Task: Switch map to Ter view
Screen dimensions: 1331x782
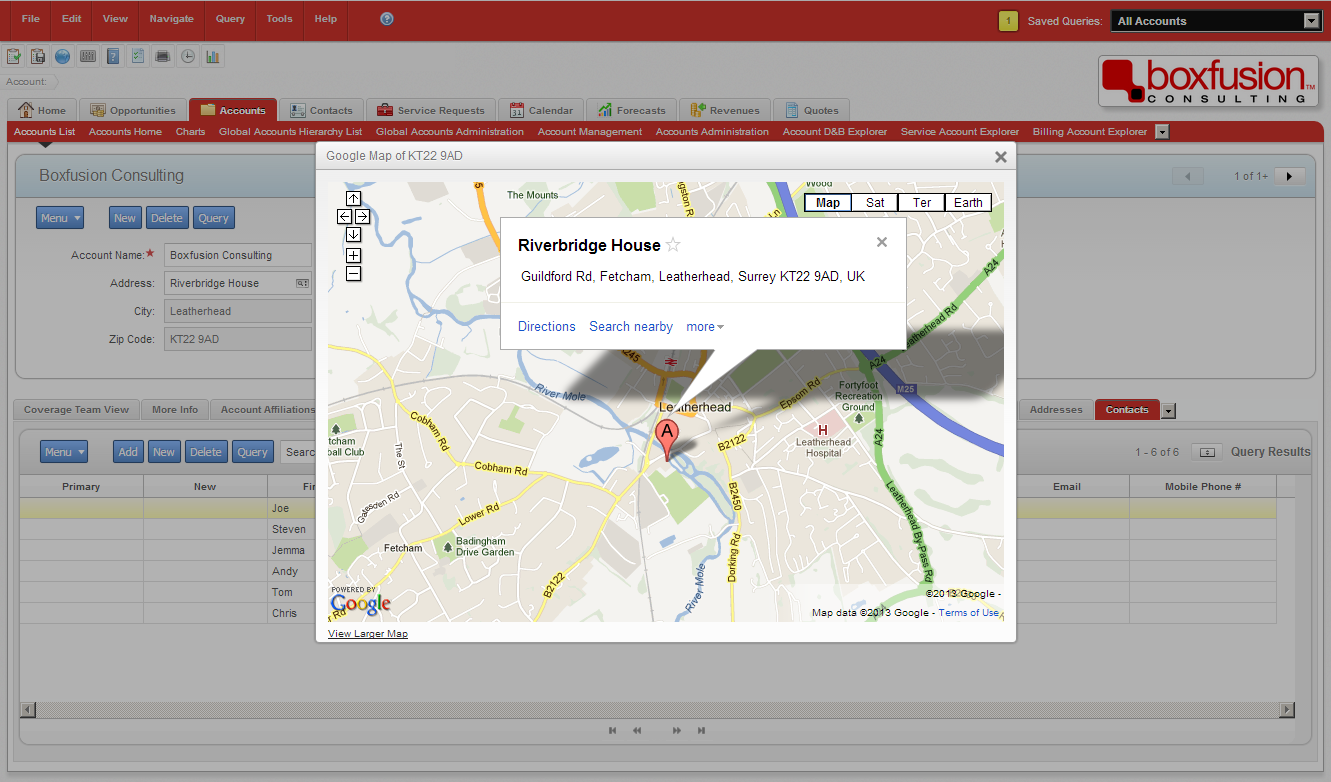Action: point(922,203)
